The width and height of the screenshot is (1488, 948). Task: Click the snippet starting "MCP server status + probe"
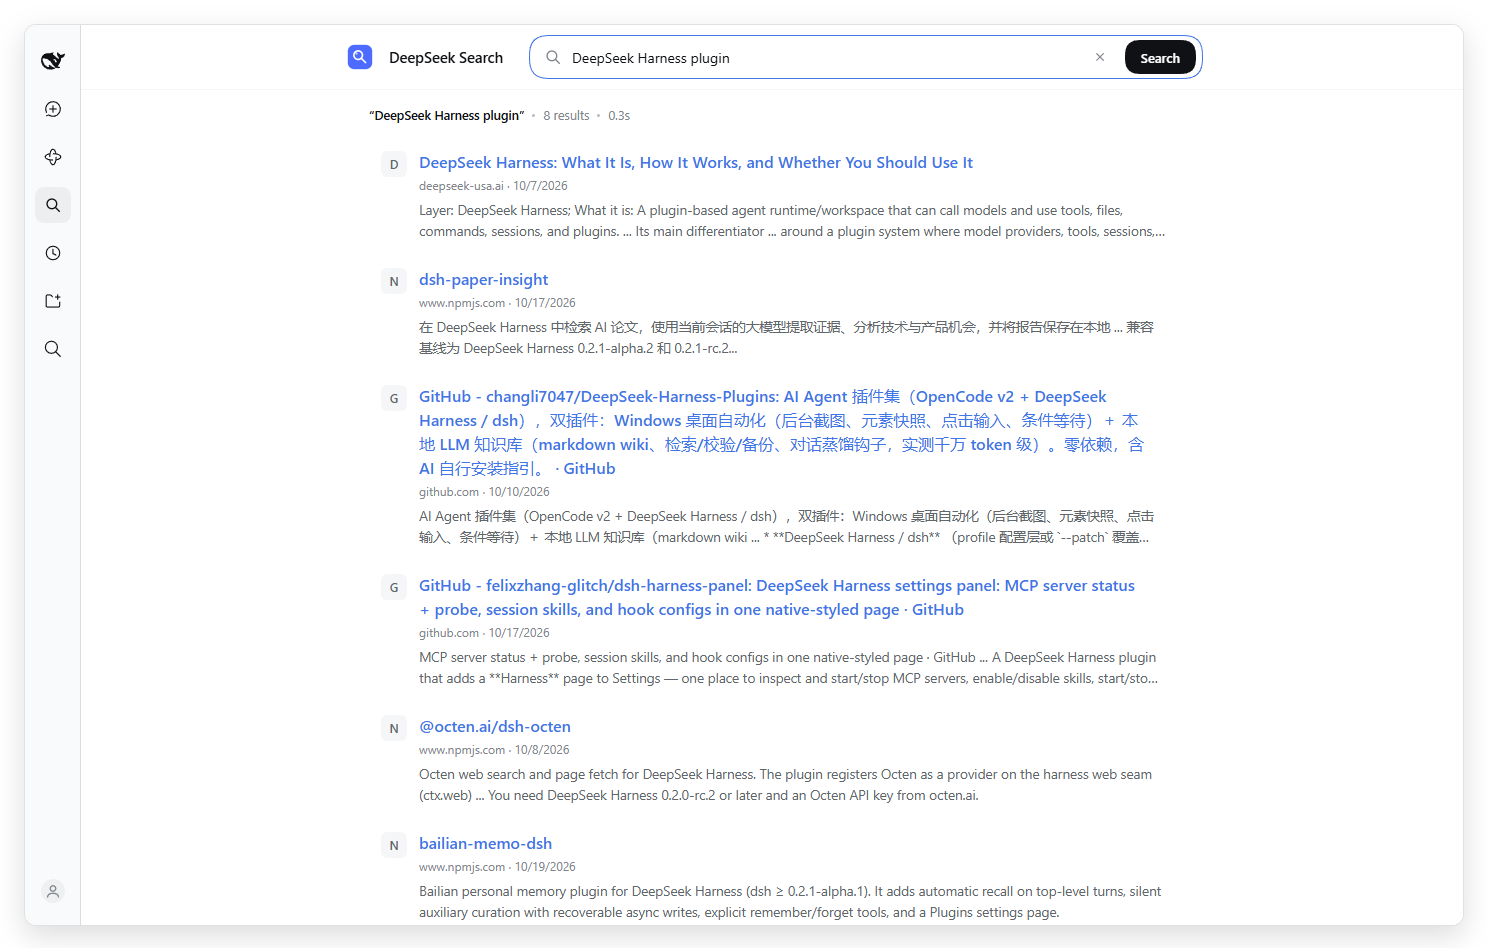[788, 668]
